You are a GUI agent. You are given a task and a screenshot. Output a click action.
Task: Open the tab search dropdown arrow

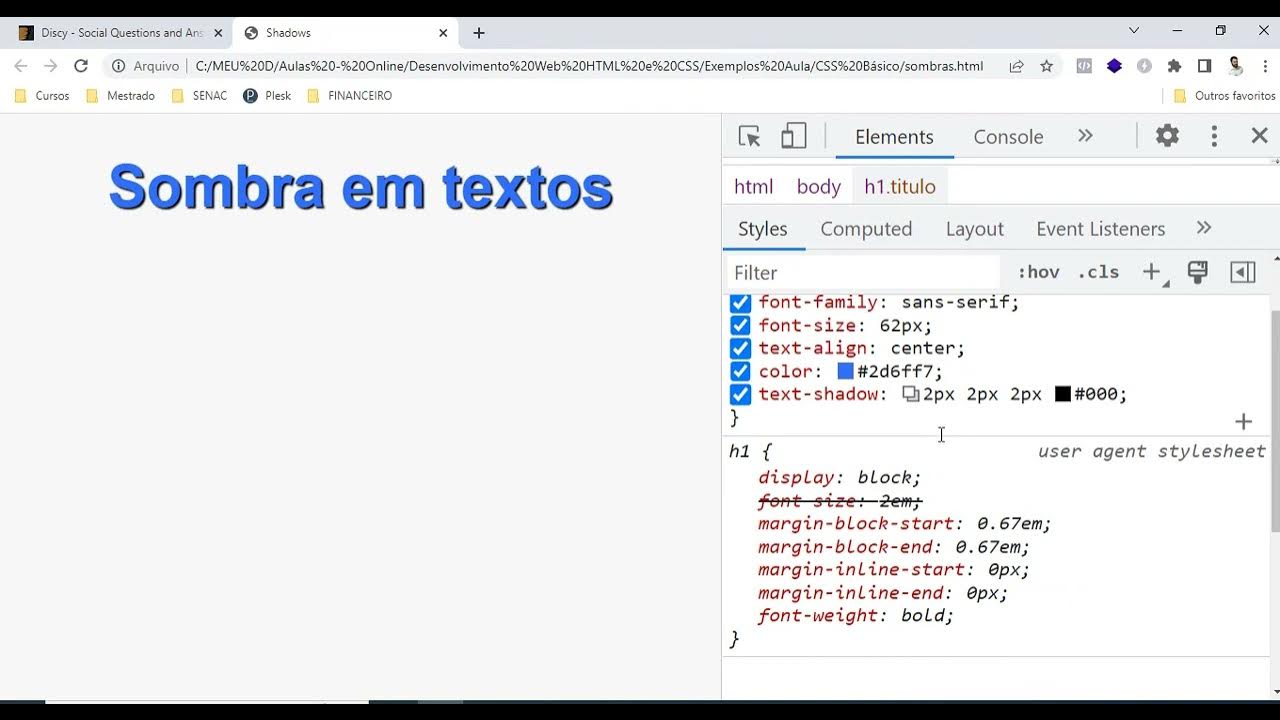click(x=1134, y=31)
